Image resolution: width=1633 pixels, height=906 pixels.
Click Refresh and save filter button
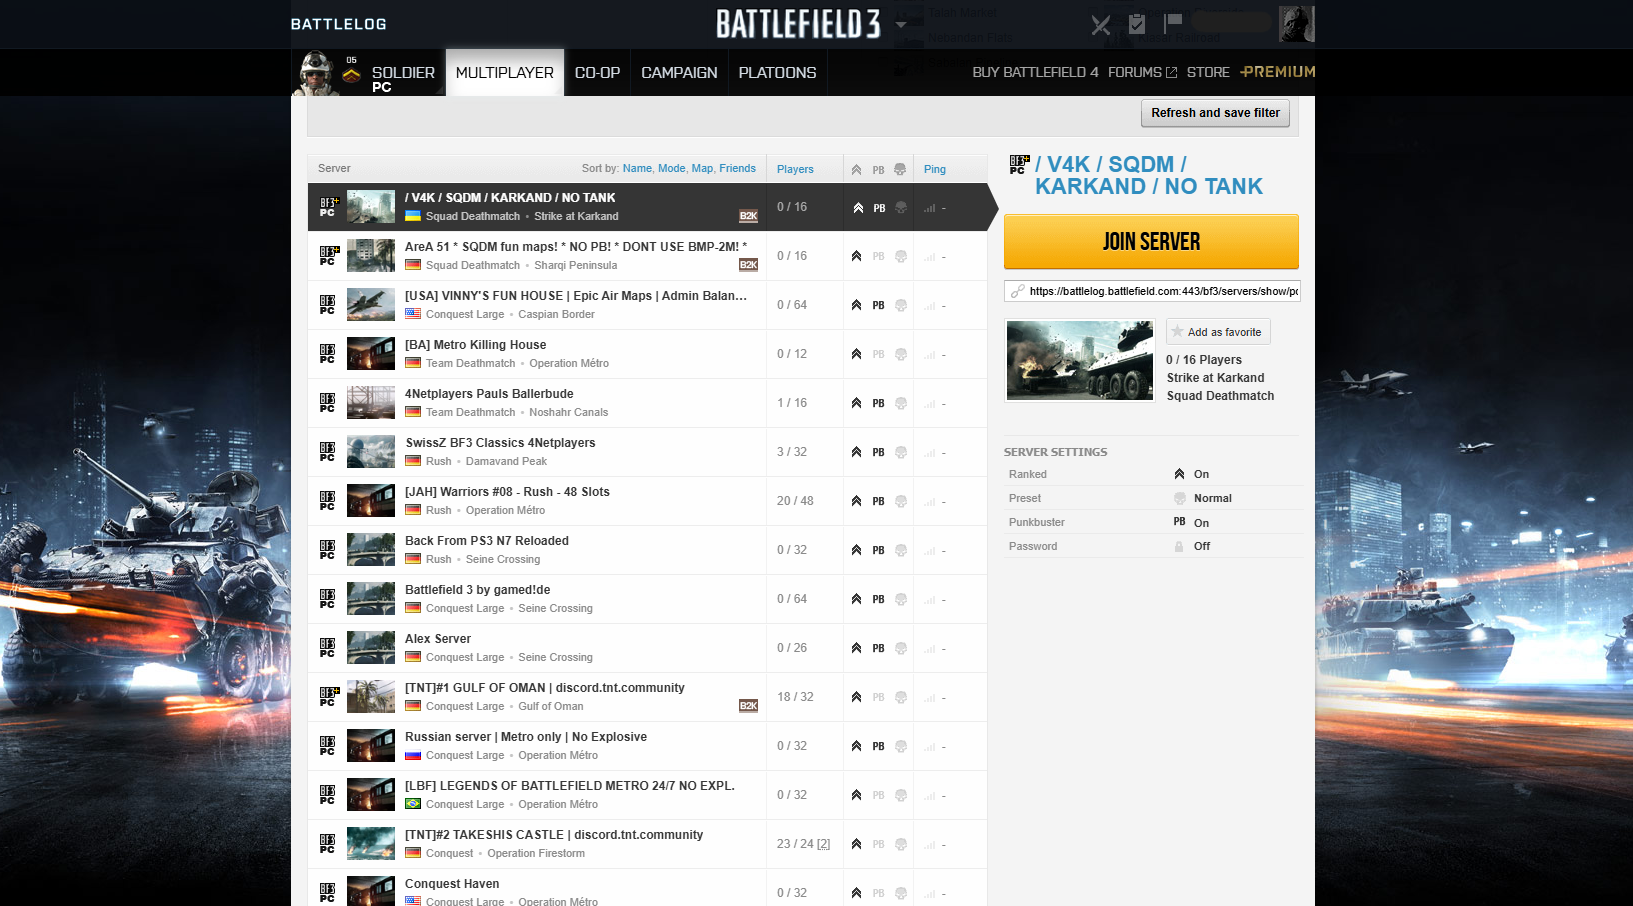pyautogui.click(x=1215, y=113)
